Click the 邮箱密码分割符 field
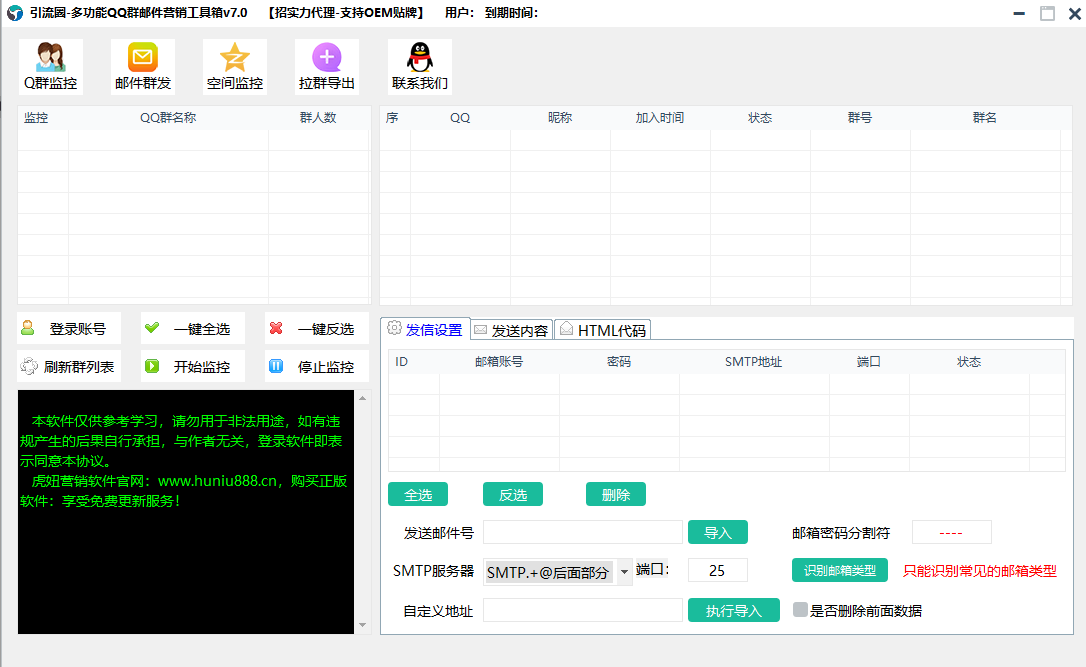The image size is (1086, 667). click(x=952, y=532)
